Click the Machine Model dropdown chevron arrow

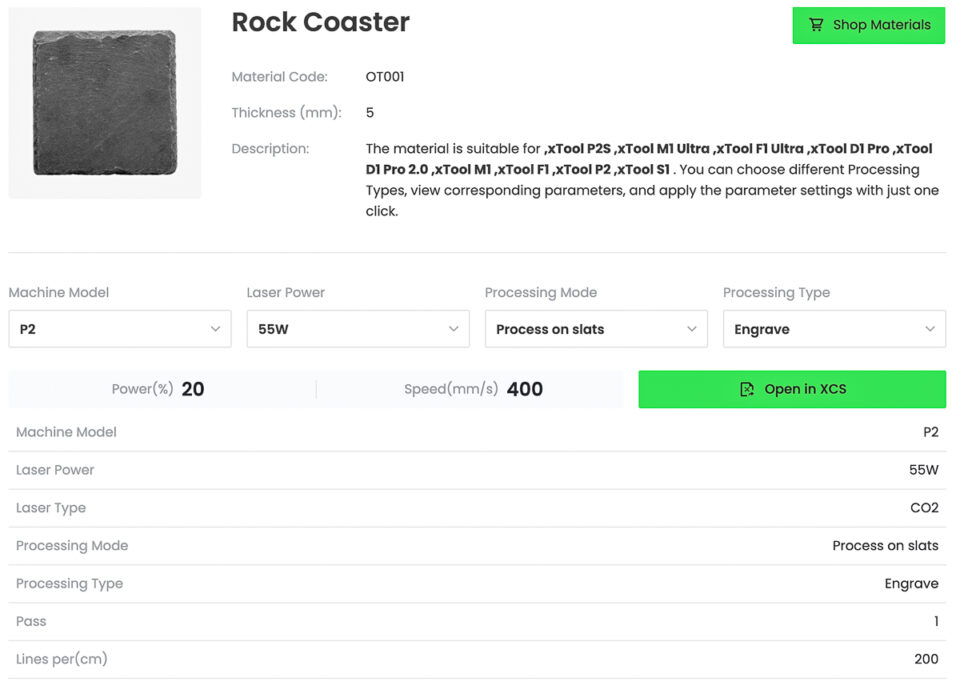pyautogui.click(x=215, y=329)
